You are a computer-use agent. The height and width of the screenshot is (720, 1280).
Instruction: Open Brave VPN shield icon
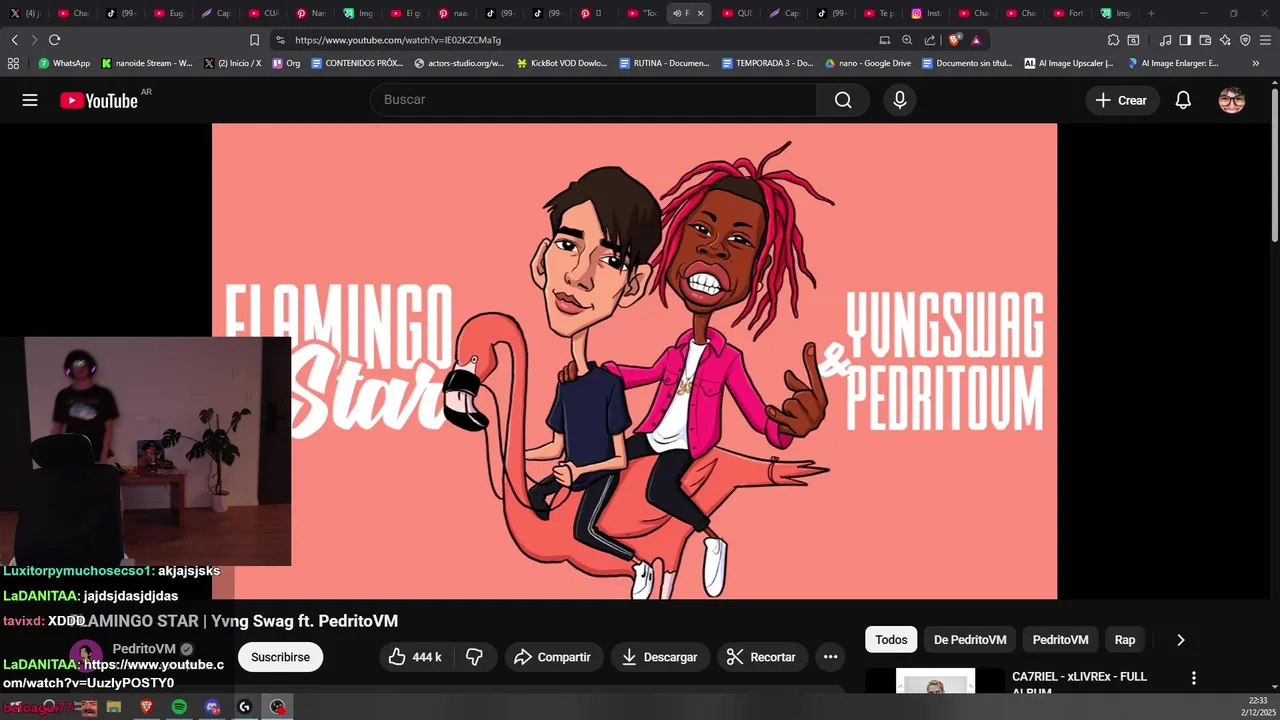pyautogui.click(x=1245, y=40)
